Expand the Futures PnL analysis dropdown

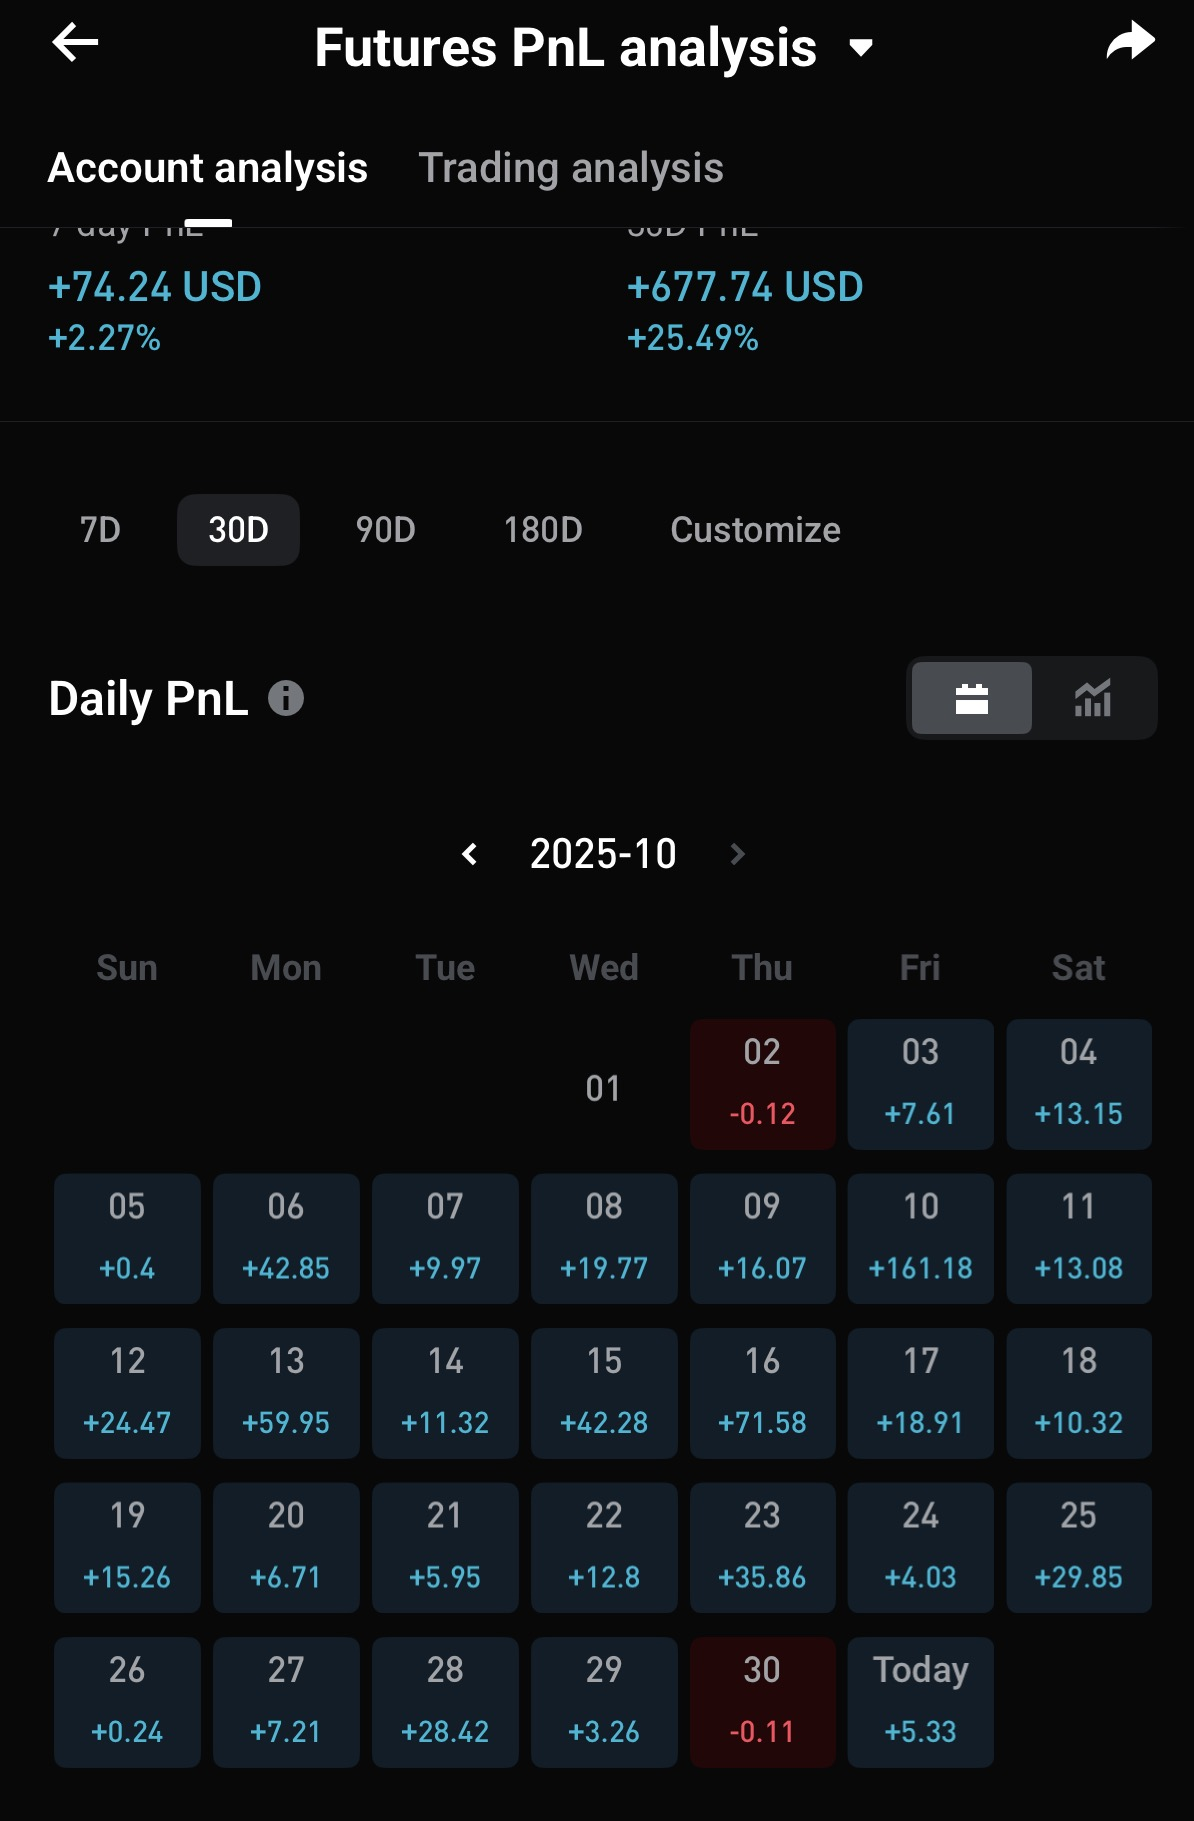click(x=860, y=47)
